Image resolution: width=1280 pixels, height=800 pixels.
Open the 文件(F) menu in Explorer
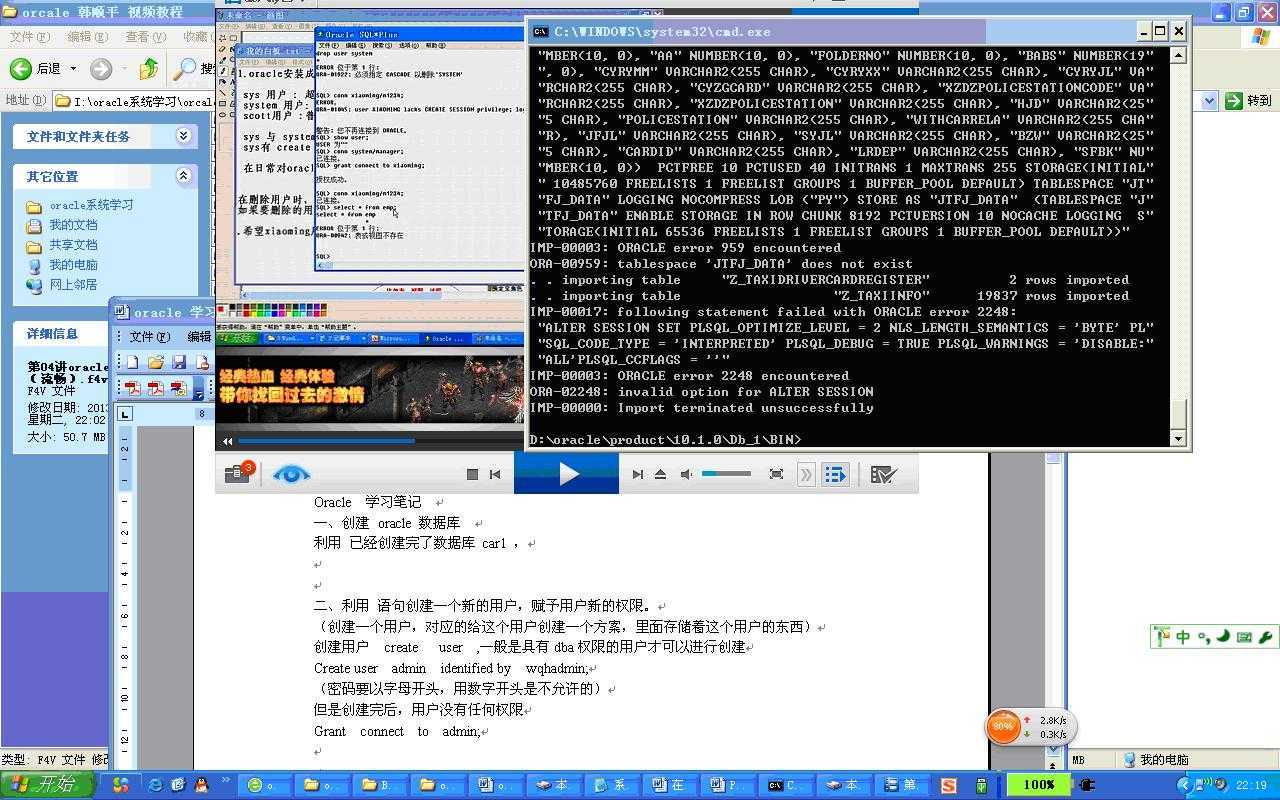pyautogui.click(x=30, y=37)
